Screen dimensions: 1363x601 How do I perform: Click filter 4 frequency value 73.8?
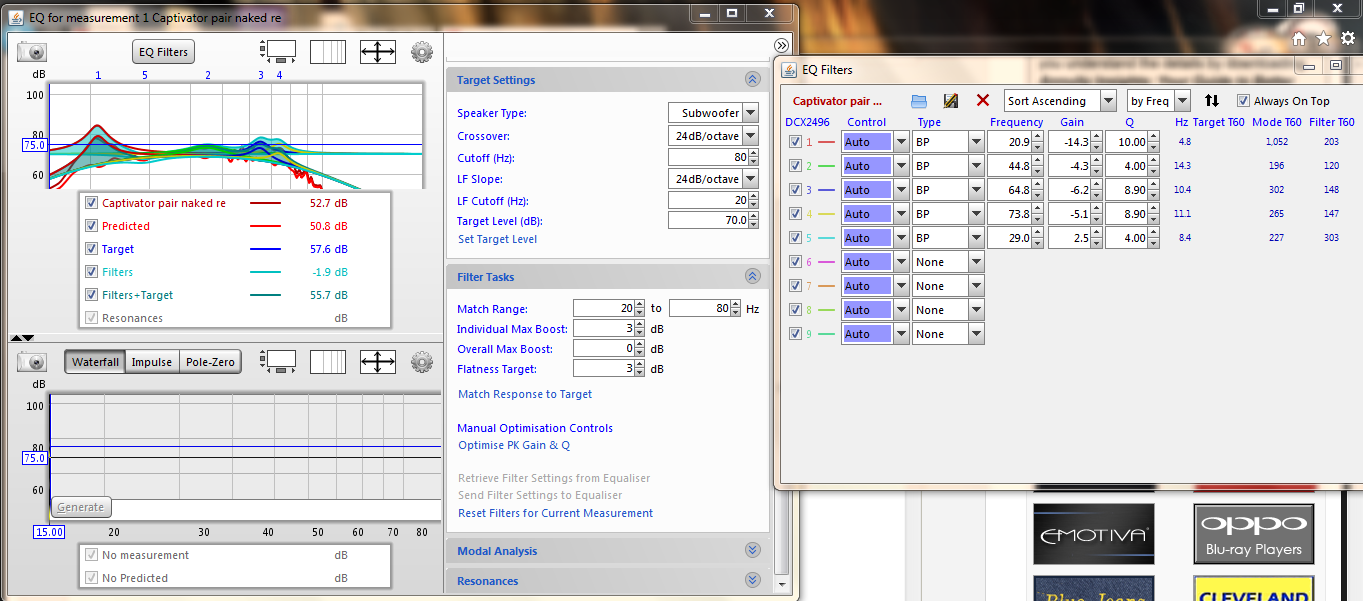click(1010, 214)
